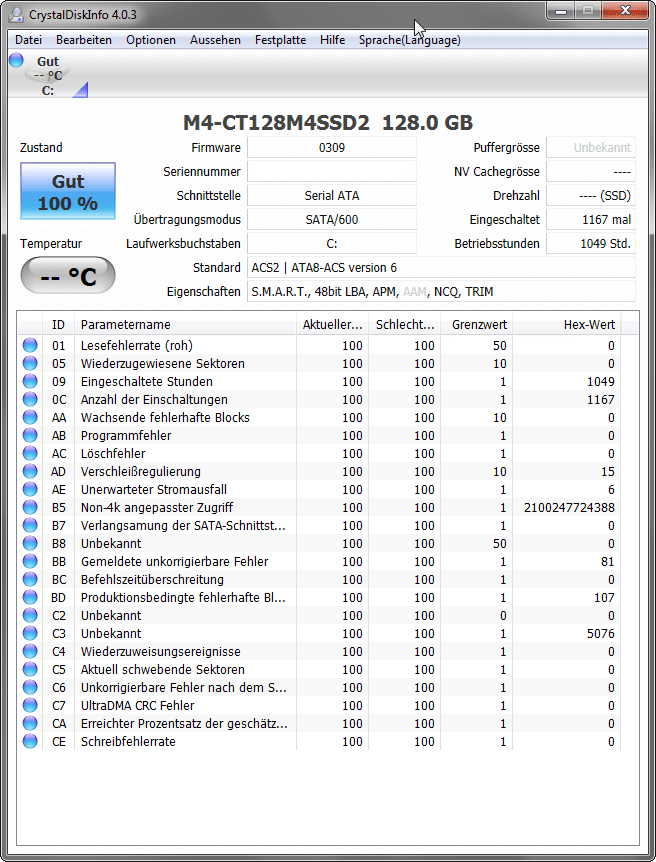Image resolution: width=656 pixels, height=862 pixels.
Task: Click the Firmware field showing 0309
Action: click(x=332, y=147)
